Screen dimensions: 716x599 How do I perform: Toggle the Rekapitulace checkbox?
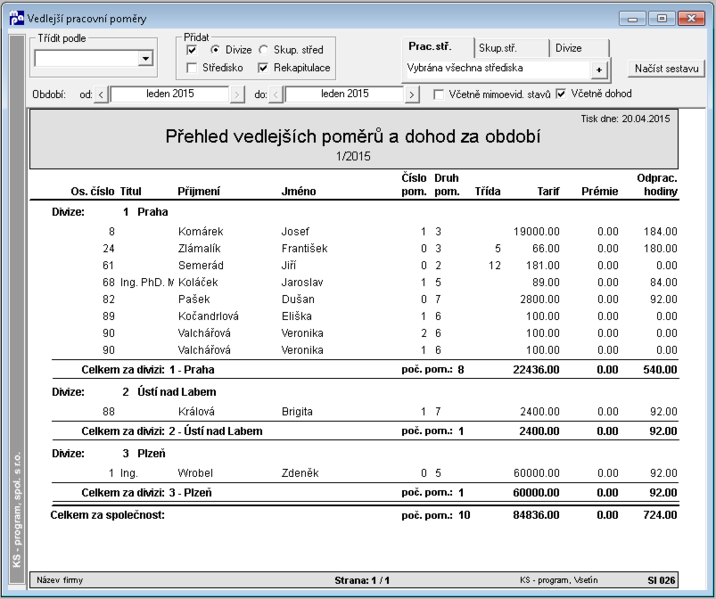click(x=263, y=68)
